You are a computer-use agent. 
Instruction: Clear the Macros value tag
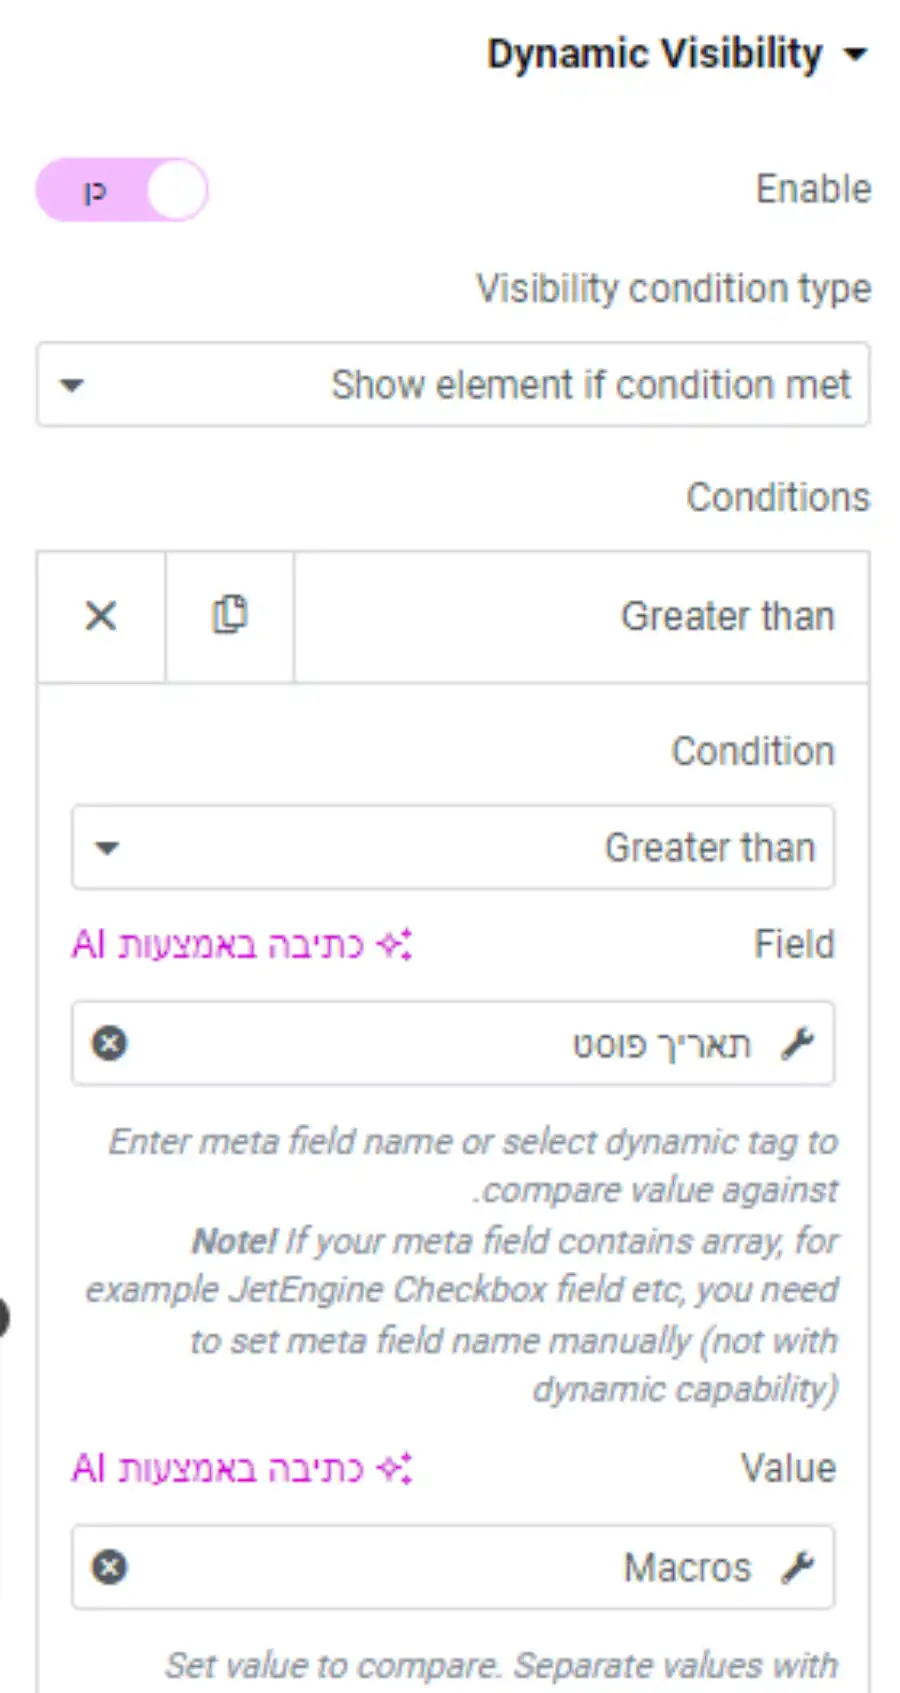click(109, 1568)
